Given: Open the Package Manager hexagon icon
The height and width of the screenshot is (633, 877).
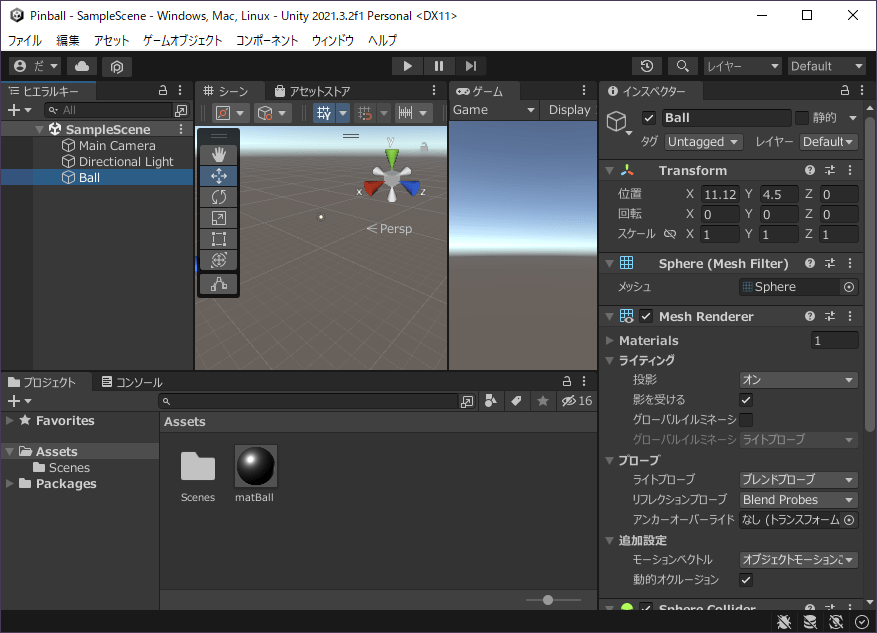Looking at the screenshot, I should pos(117,67).
